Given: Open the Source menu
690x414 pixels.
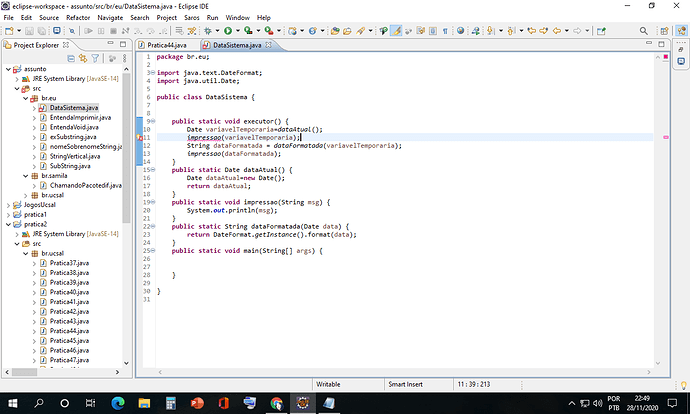Looking at the screenshot, I should (49, 18).
